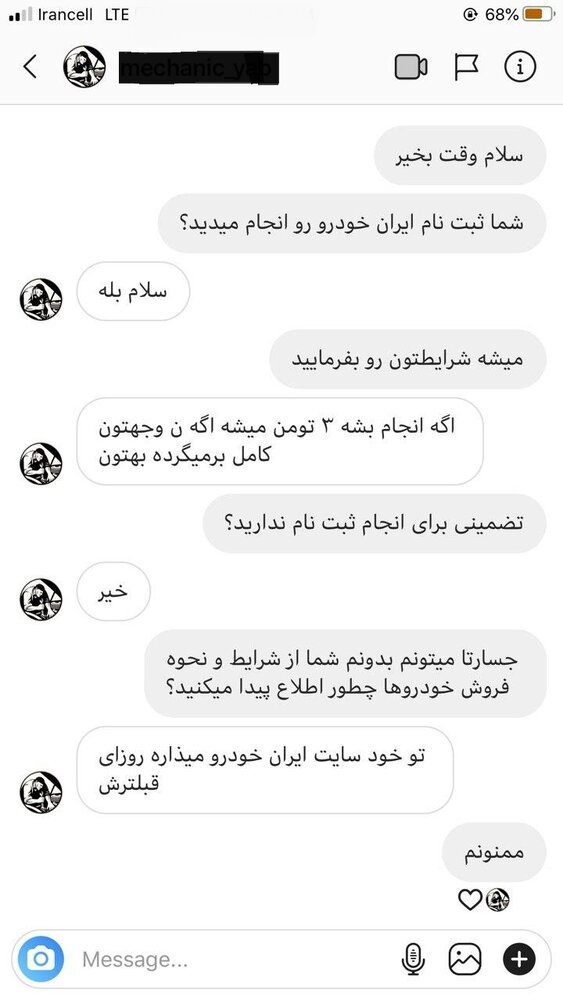Viewport: 563px width, 1000px height.
Task: Go back using the header arrow
Action: tap(30, 66)
